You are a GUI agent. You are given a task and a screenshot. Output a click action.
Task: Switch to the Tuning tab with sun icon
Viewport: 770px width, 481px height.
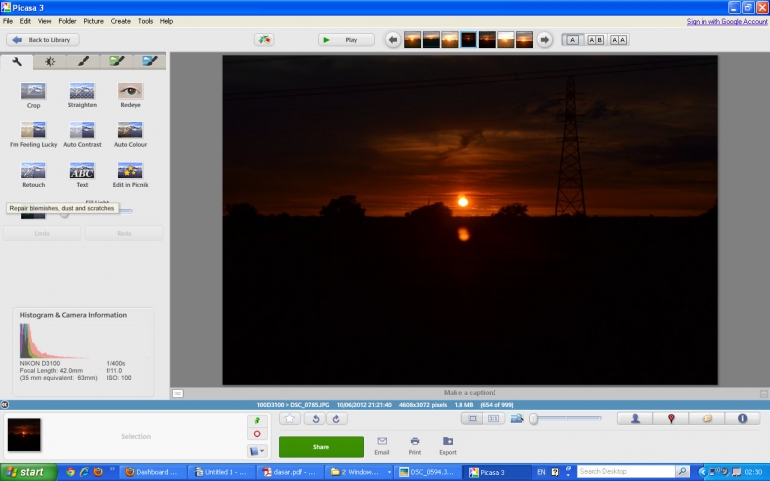[51, 62]
